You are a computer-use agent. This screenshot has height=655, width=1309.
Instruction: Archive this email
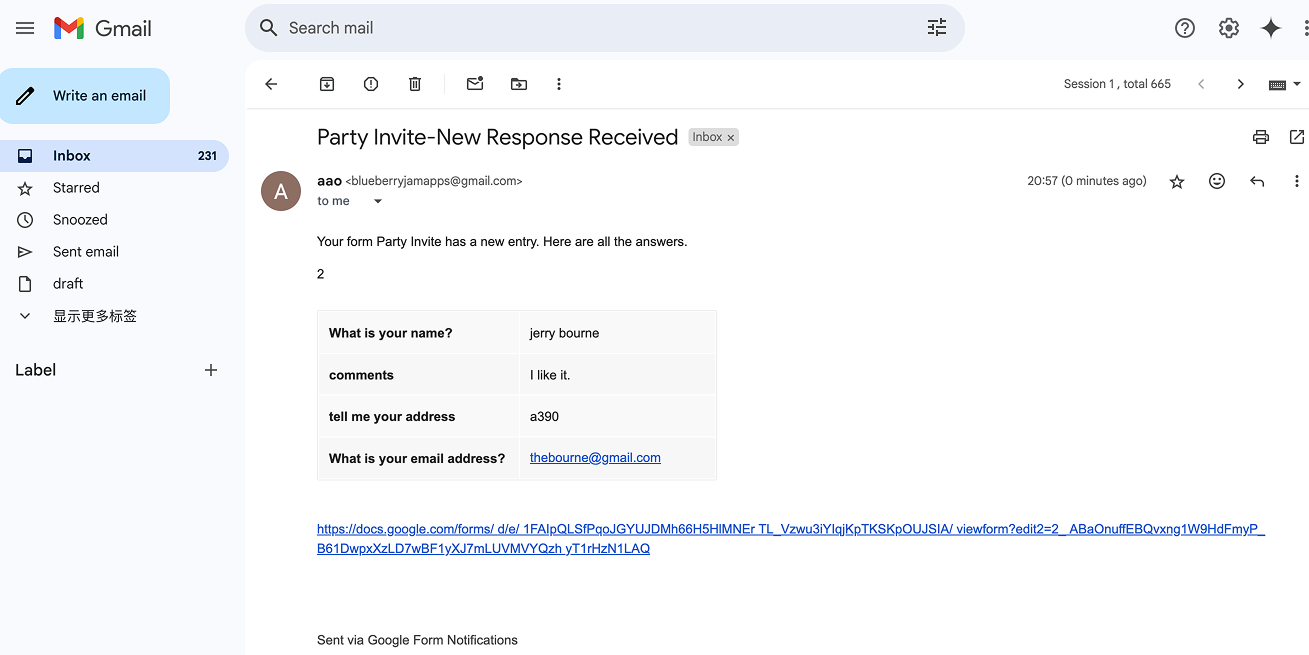(326, 84)
